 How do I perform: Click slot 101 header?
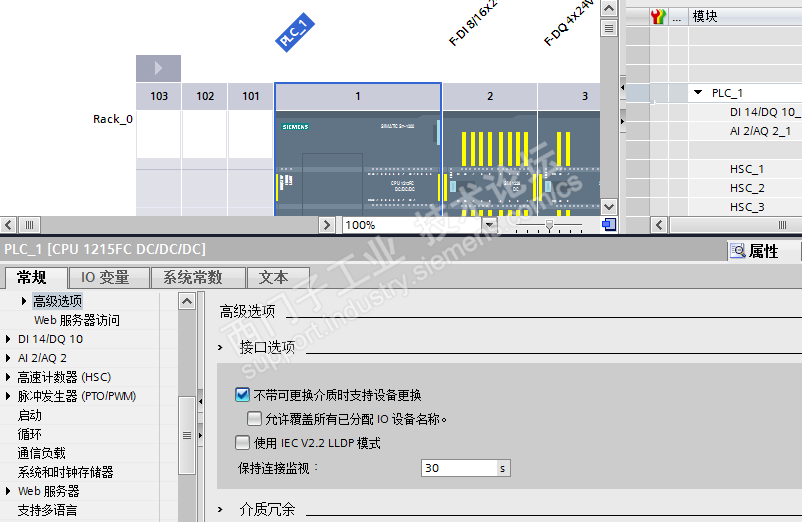click(x=251, y=96)
